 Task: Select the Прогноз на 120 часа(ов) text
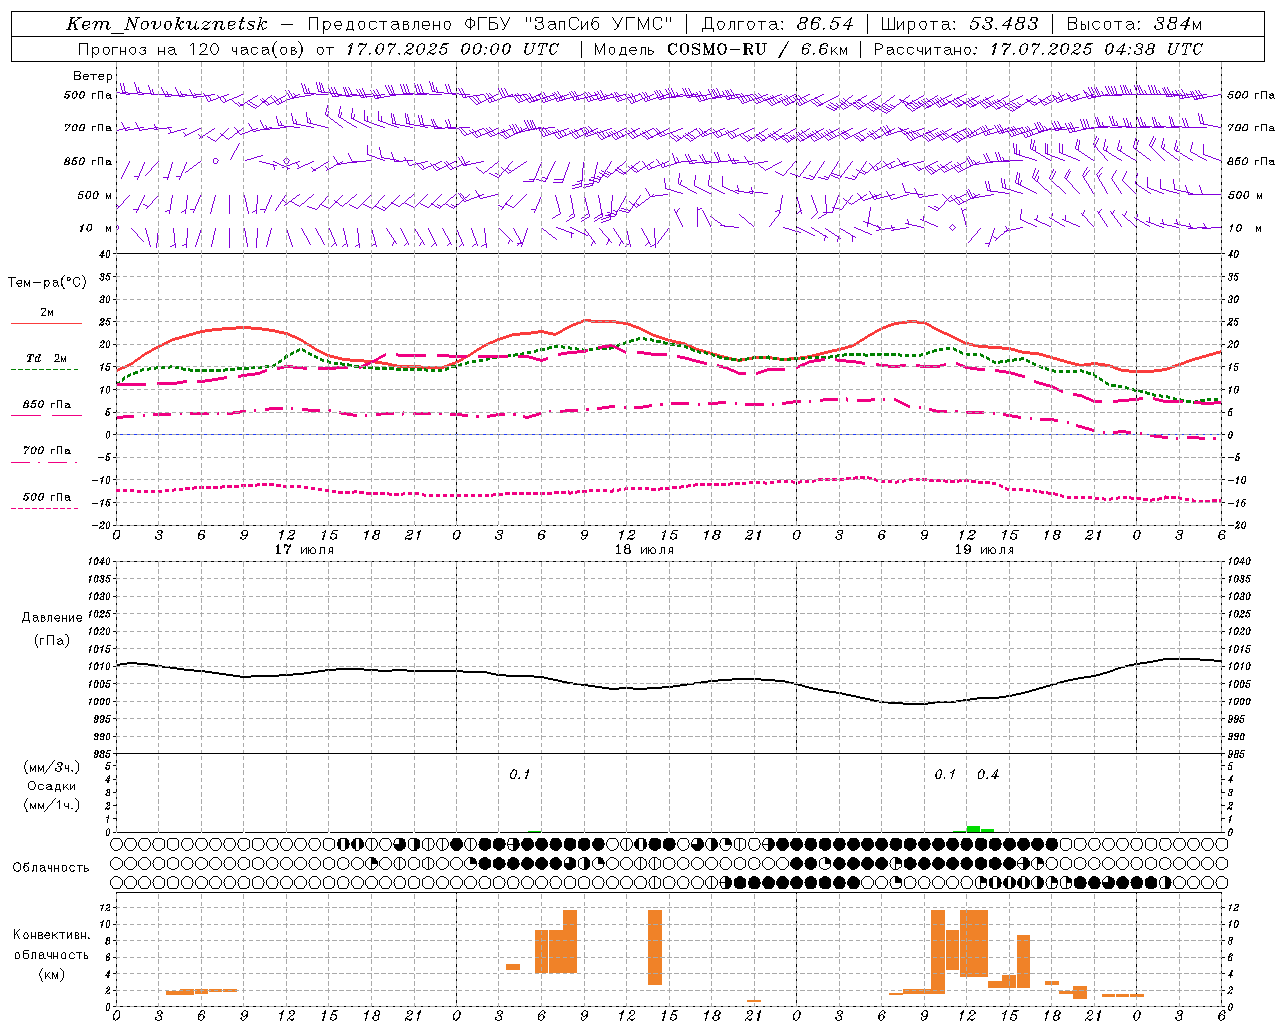(x=192, y=49)
